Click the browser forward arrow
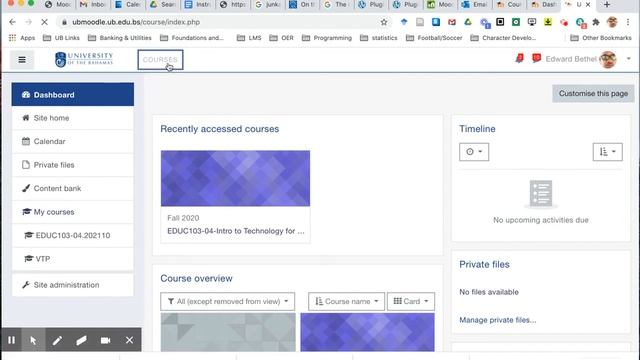The height and width of the screenshot is (360, 640). coord(28,22)
